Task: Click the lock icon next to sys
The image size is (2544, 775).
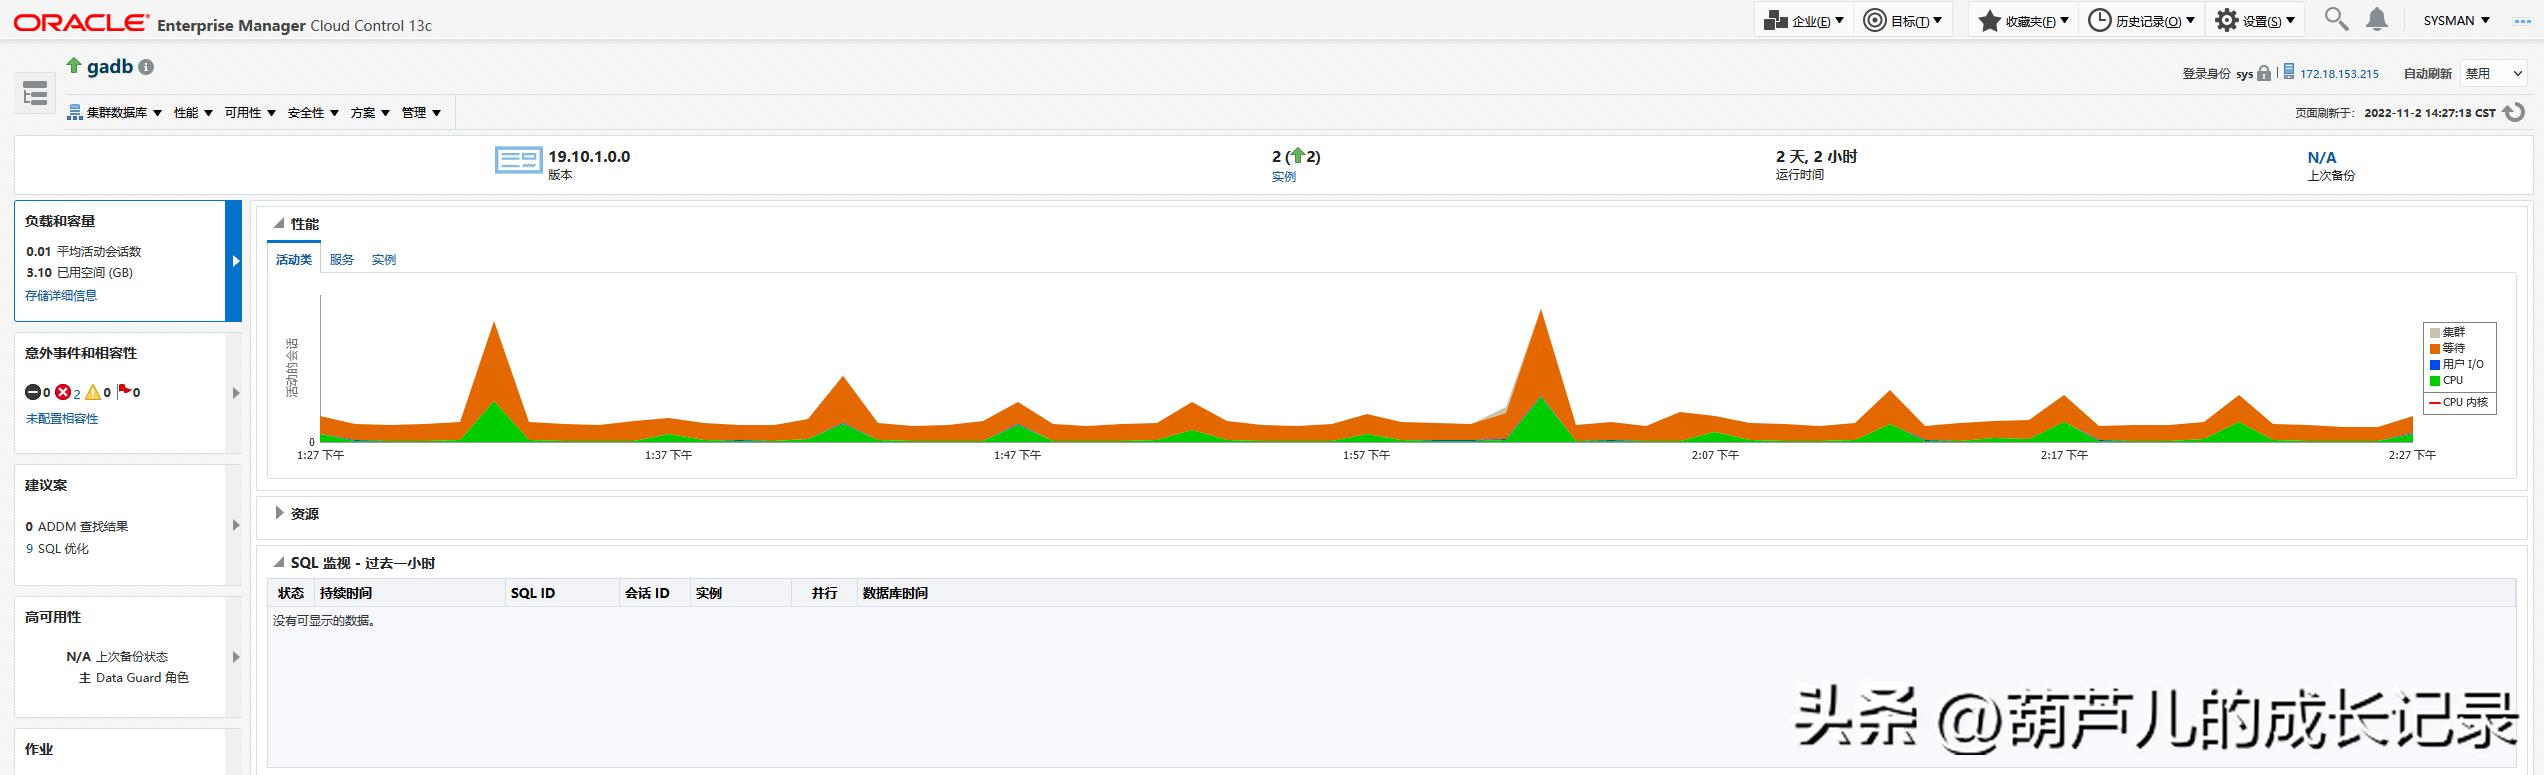Action: (x=2264, y=73)
